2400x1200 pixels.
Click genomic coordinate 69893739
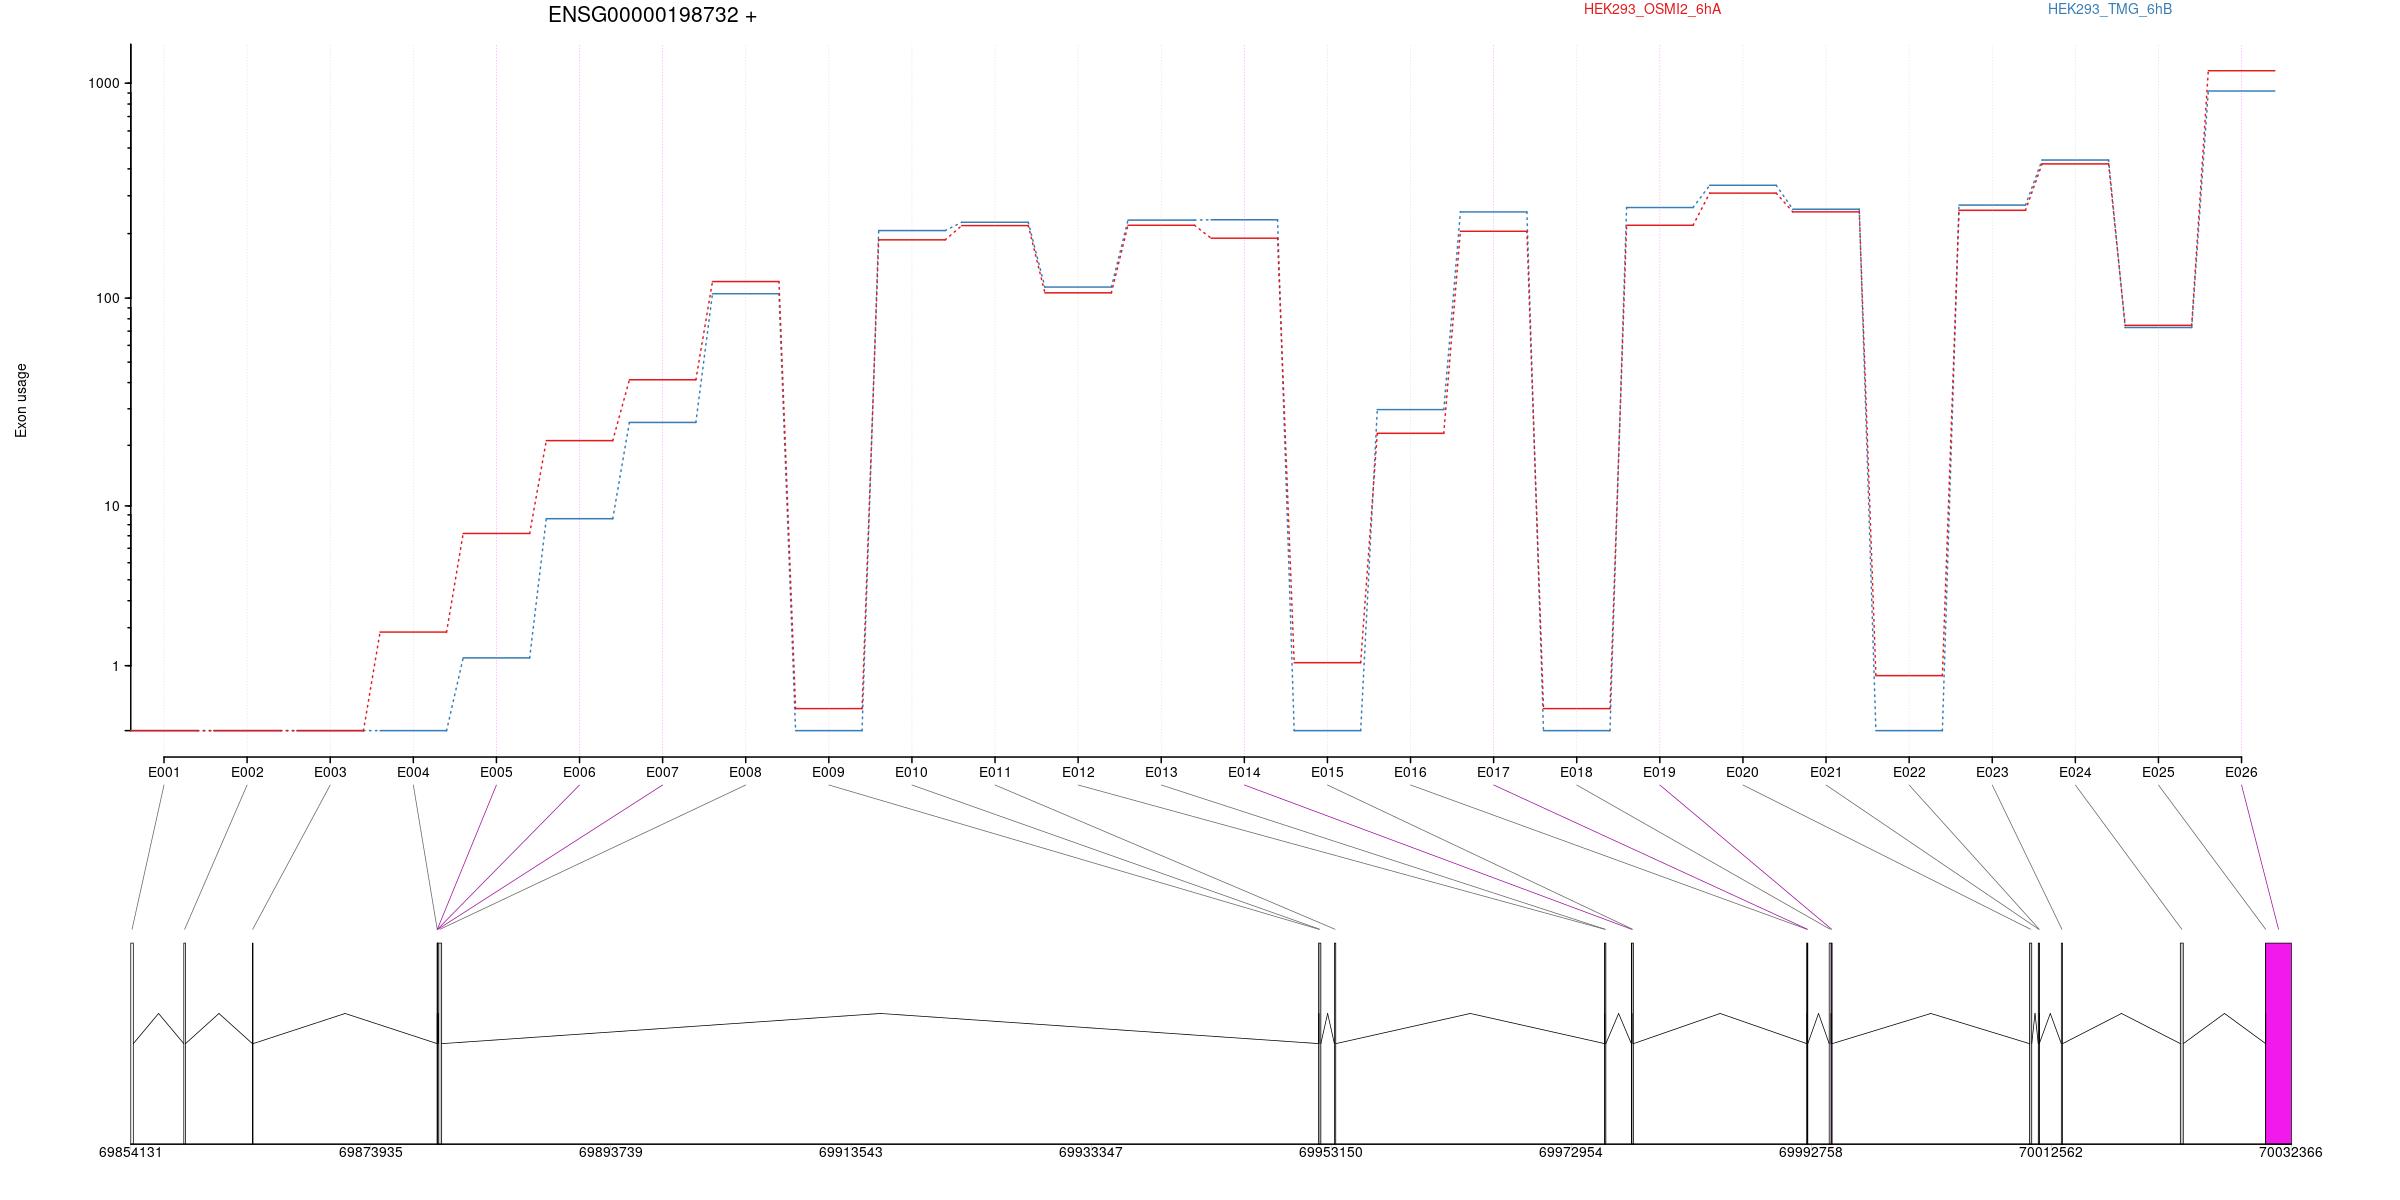click(610, 1152)
